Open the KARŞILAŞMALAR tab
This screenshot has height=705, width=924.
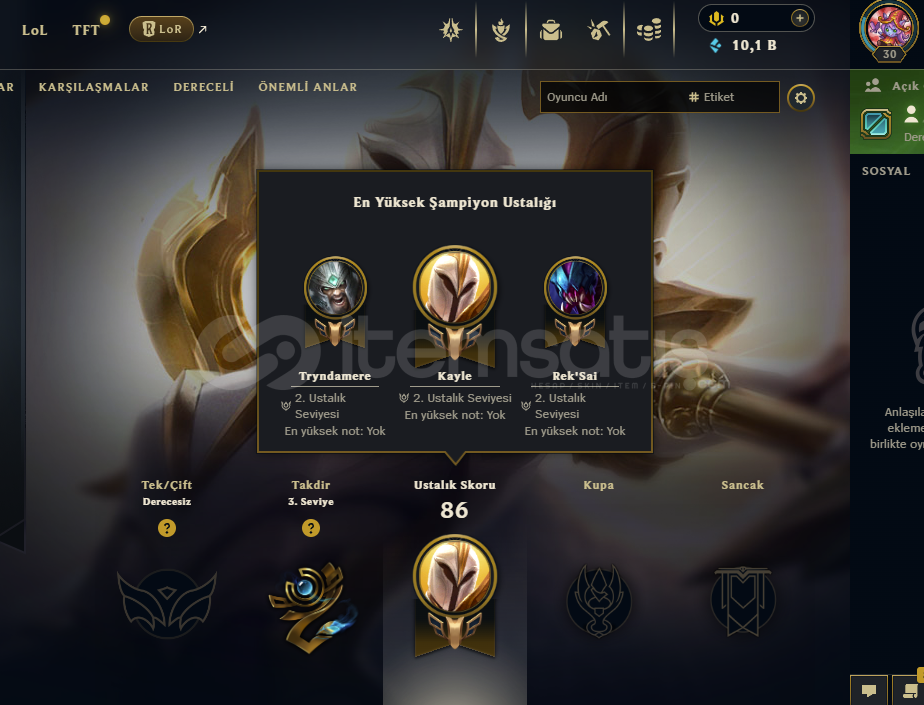94,87
